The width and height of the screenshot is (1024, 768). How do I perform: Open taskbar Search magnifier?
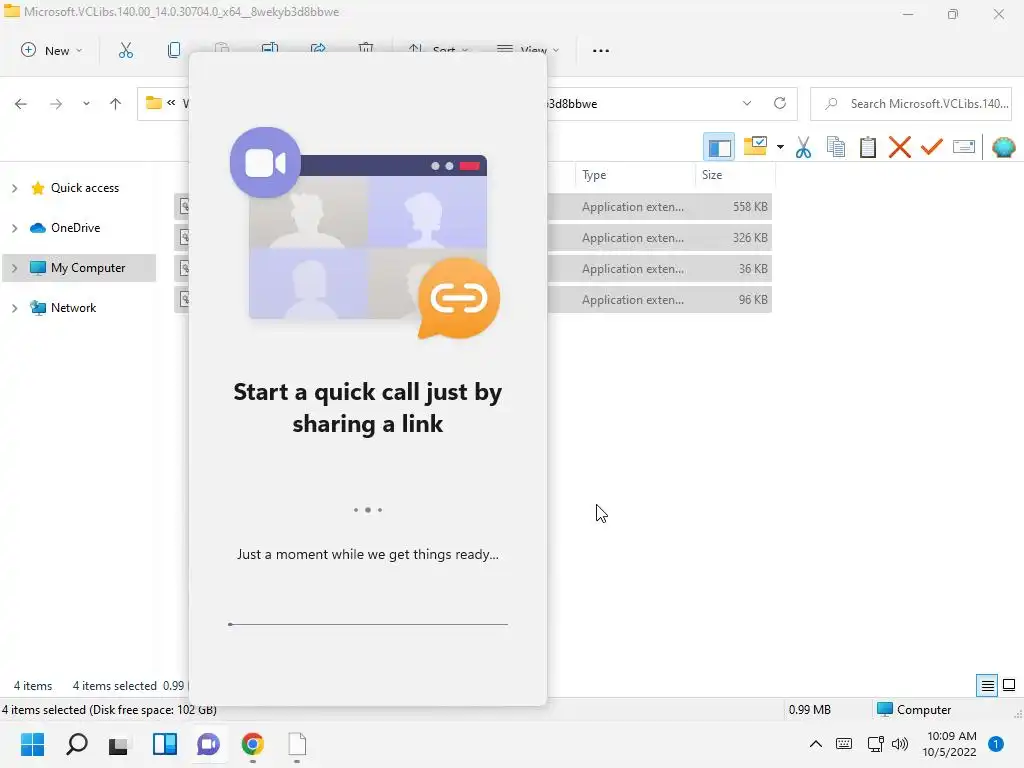(x=76, y=744)
